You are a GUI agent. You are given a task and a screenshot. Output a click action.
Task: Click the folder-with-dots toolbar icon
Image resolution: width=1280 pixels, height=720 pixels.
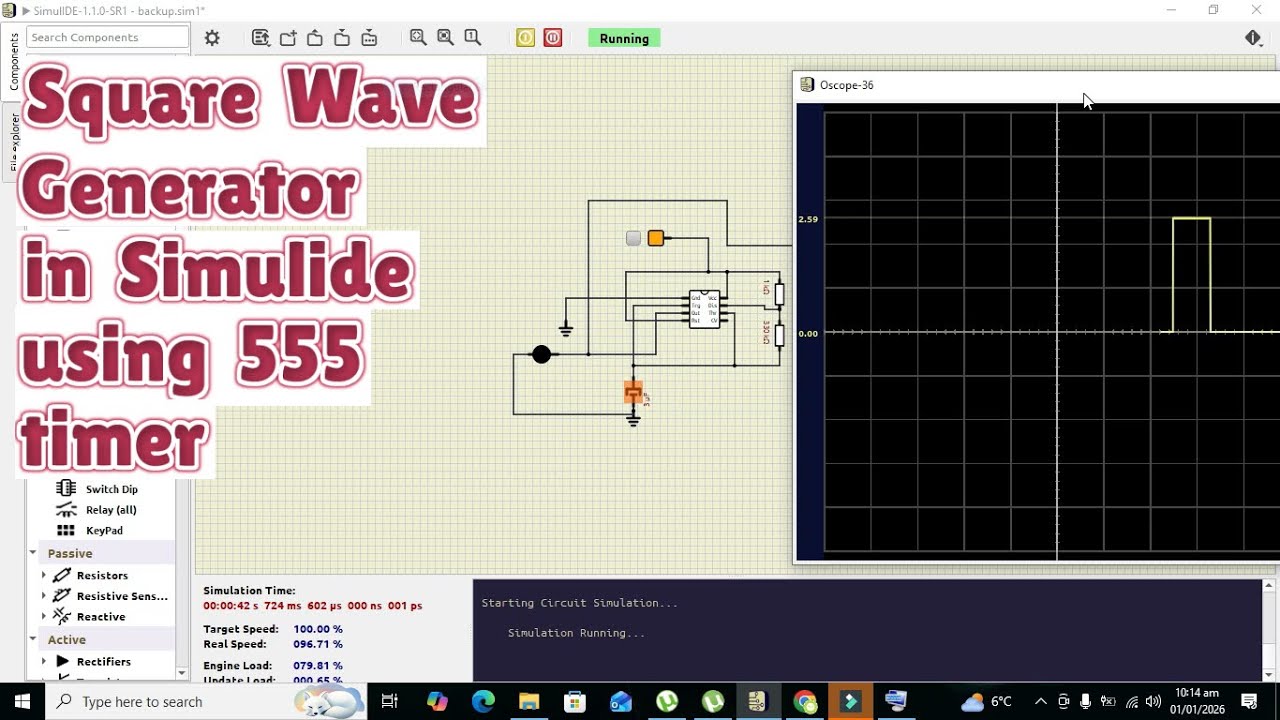(369, 38)
